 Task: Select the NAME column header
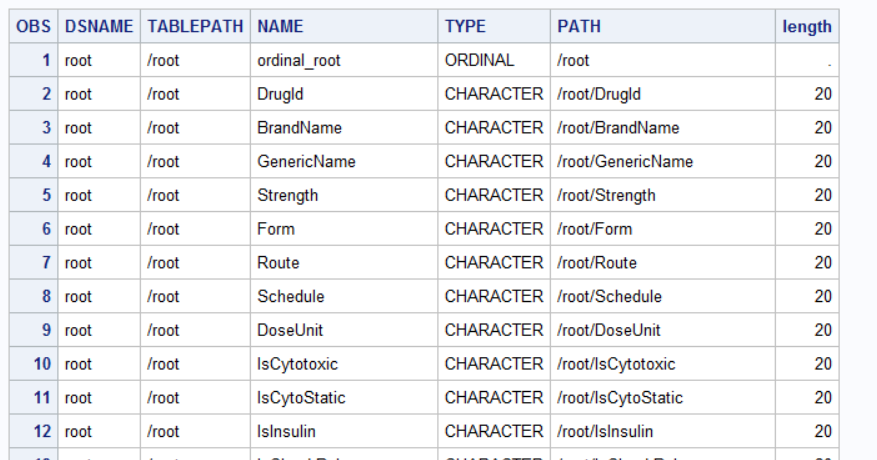click(280, 27)
